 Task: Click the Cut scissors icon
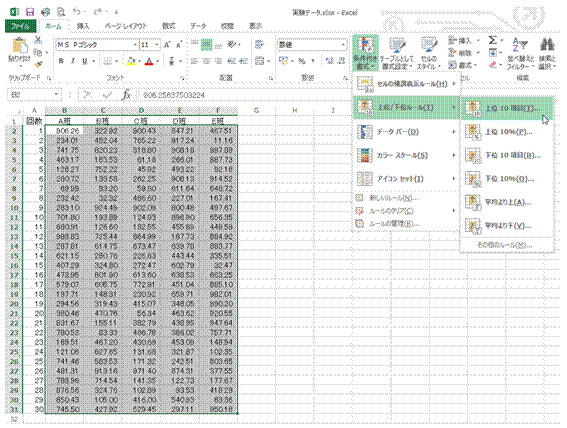(x=38, y=40)
